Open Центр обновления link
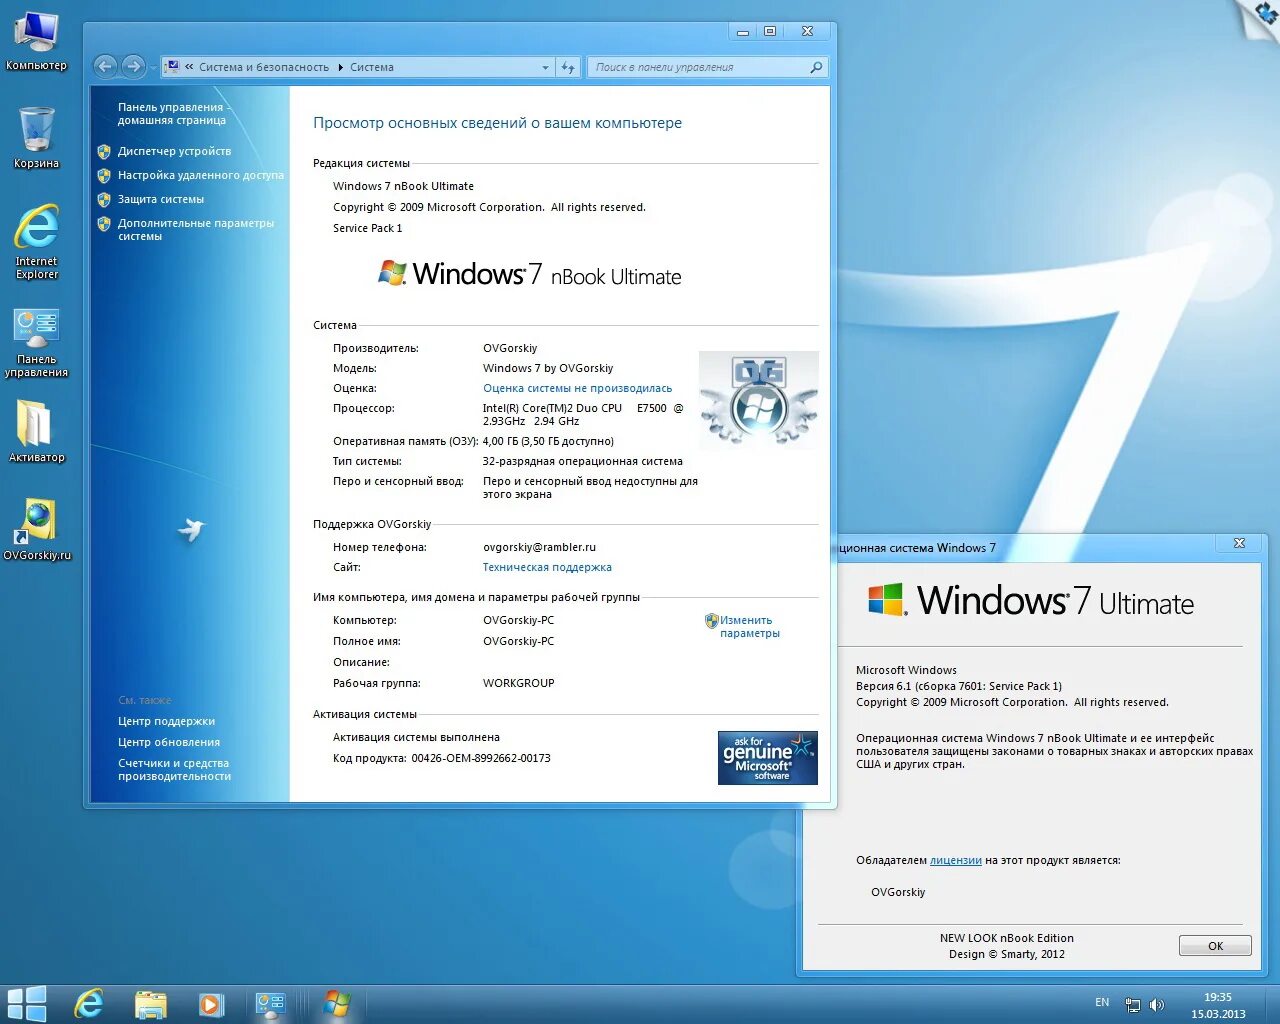 click(169, 743)
